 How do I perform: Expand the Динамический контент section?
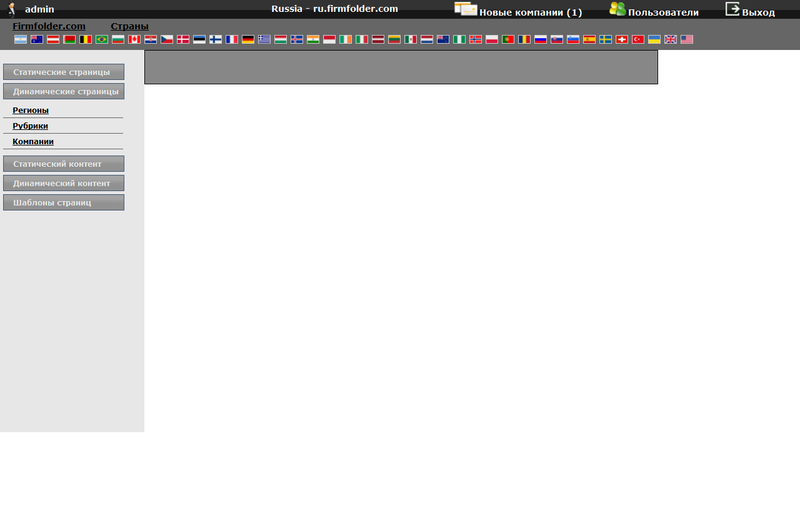point(64,183)
